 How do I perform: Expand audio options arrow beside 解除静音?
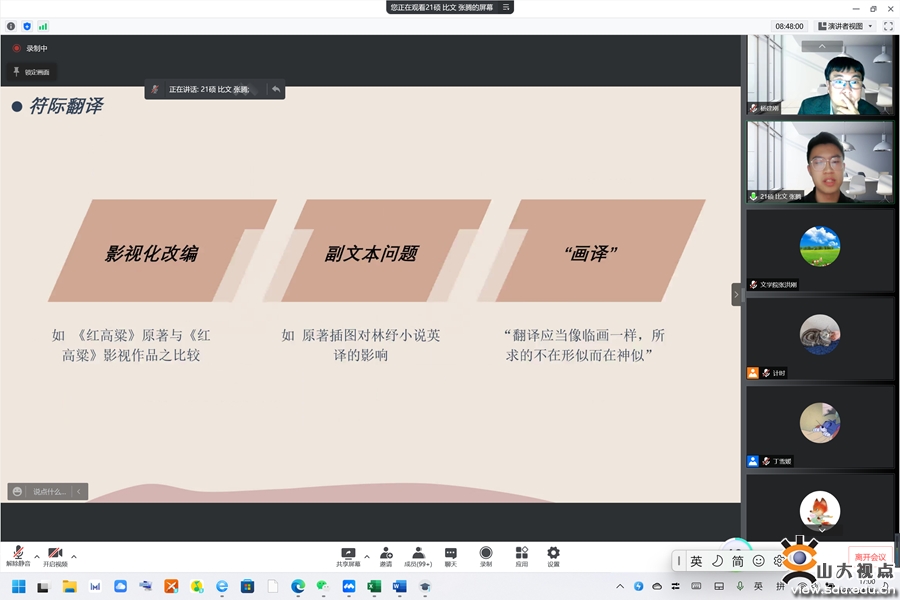[37, 555]
